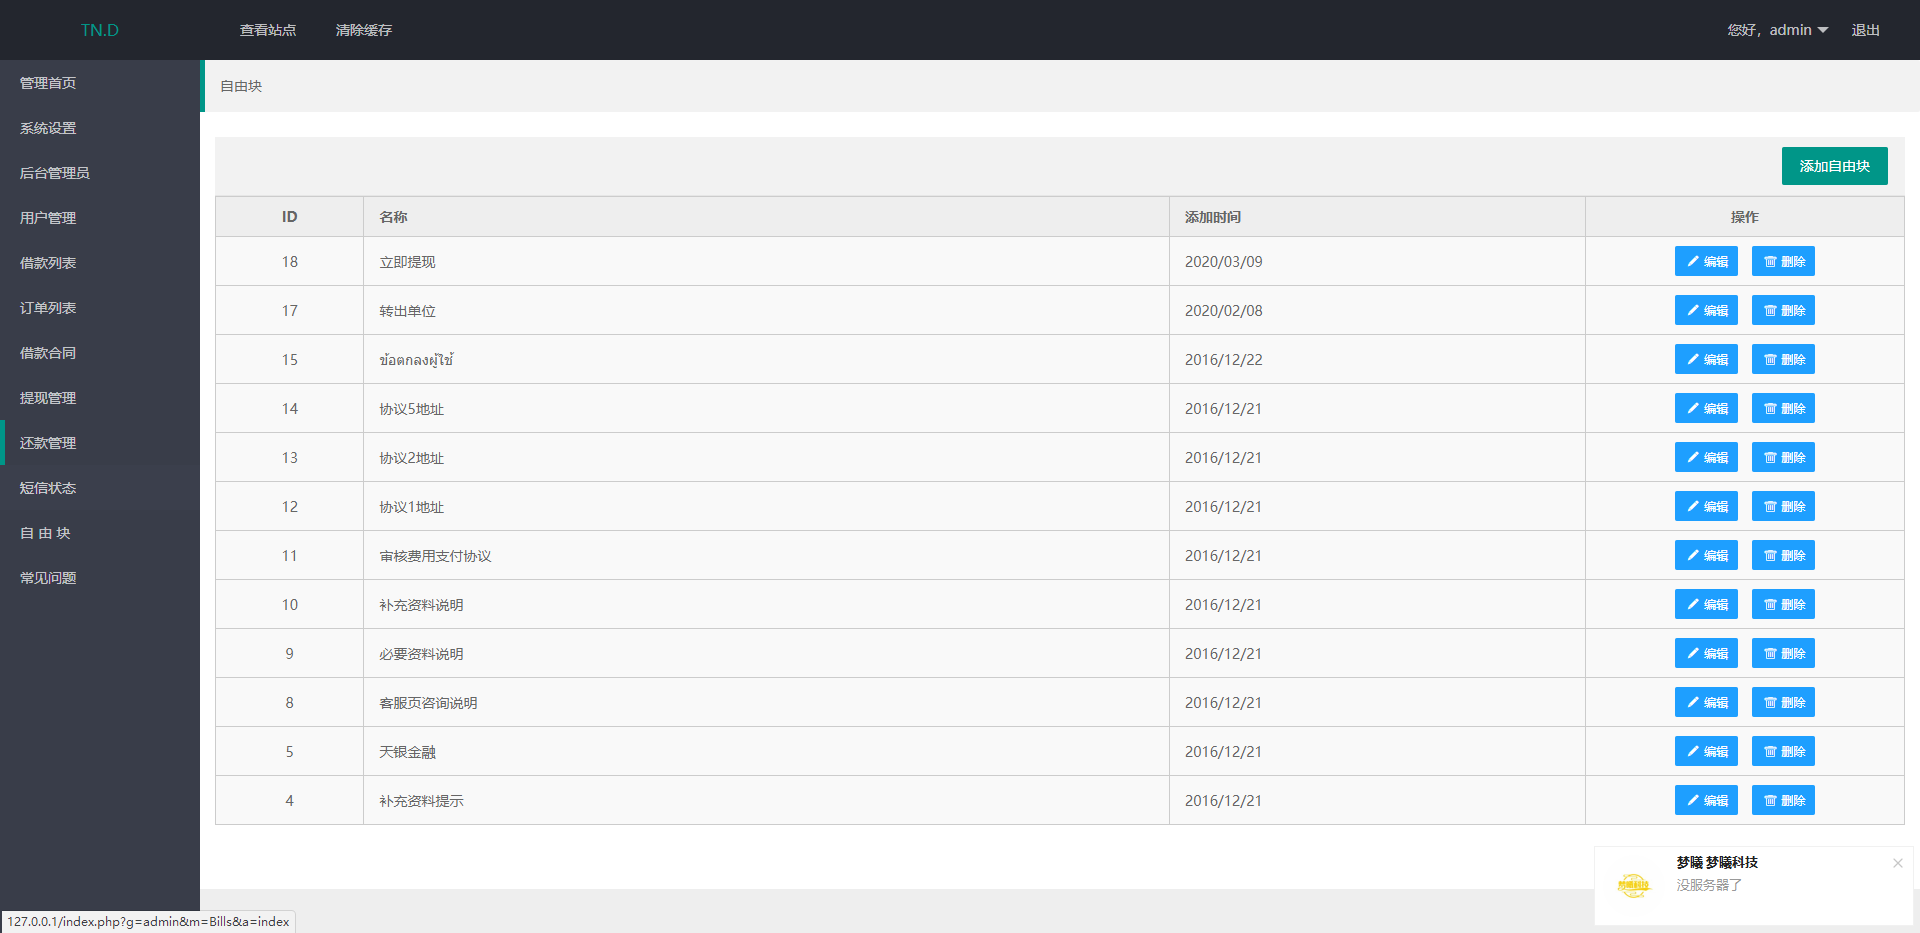Viewport: 1920px width, 933px height.
Task: Open the admin user dropdown
Action: coord(1778,30)
